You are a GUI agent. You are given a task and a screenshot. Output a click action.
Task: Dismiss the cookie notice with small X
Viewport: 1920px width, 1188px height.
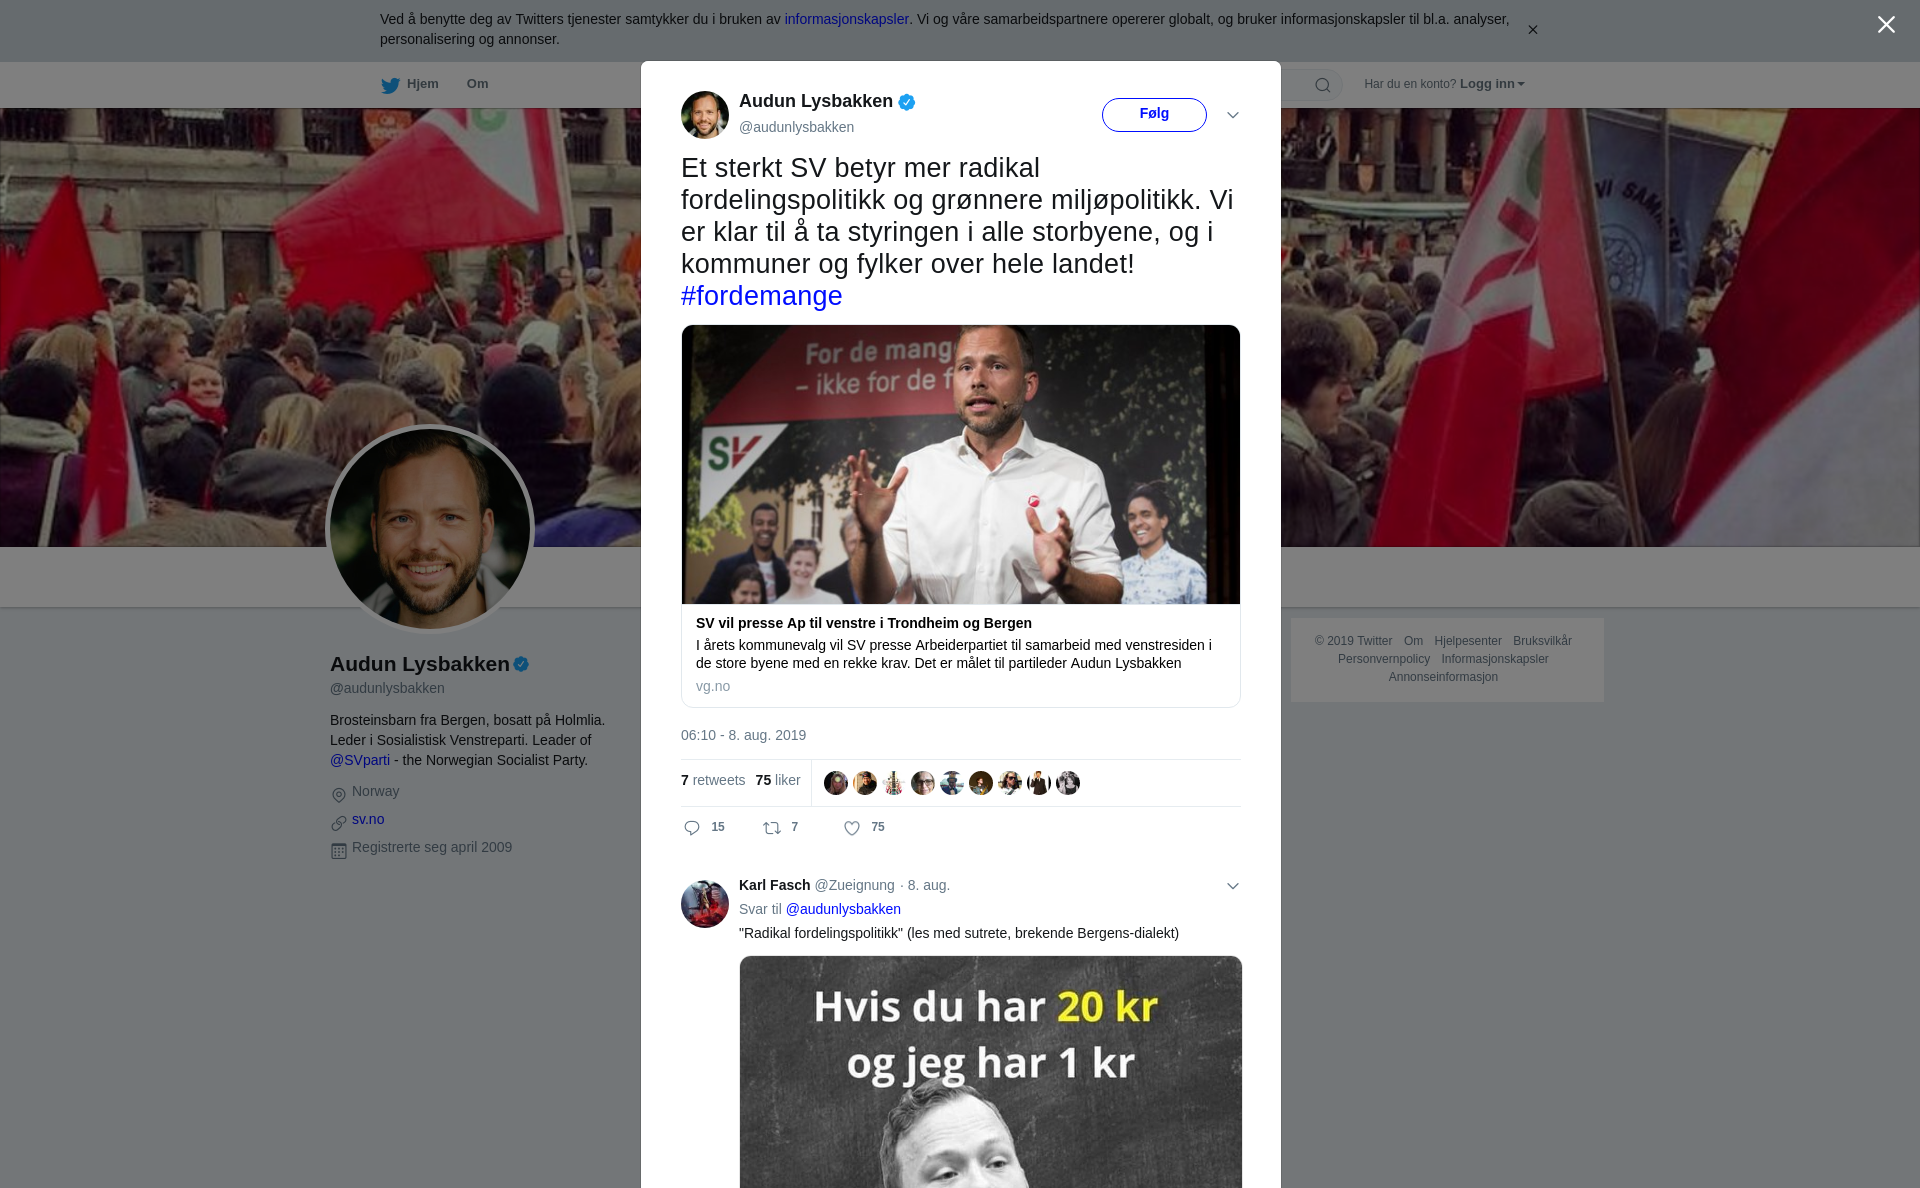pyautogui.click(x=1532, y=30)
